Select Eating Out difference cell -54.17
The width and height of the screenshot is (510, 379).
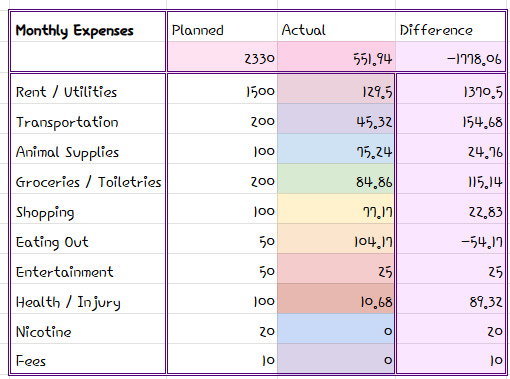tap(451, 239)
